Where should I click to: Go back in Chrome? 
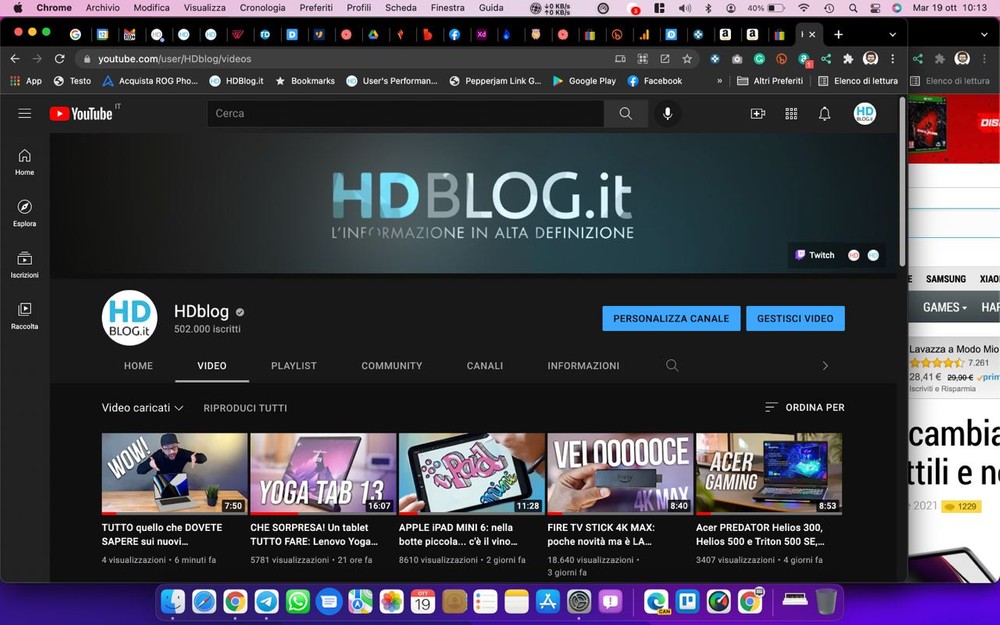[x=15, y=59]
